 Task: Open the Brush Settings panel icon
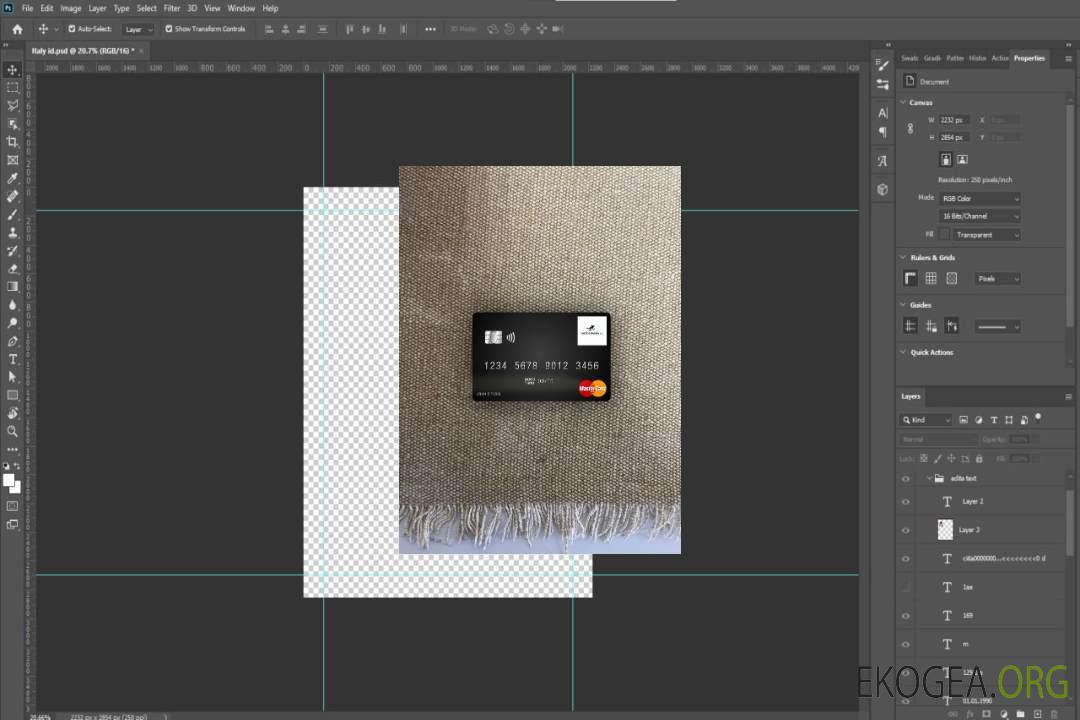coord(883,65)
